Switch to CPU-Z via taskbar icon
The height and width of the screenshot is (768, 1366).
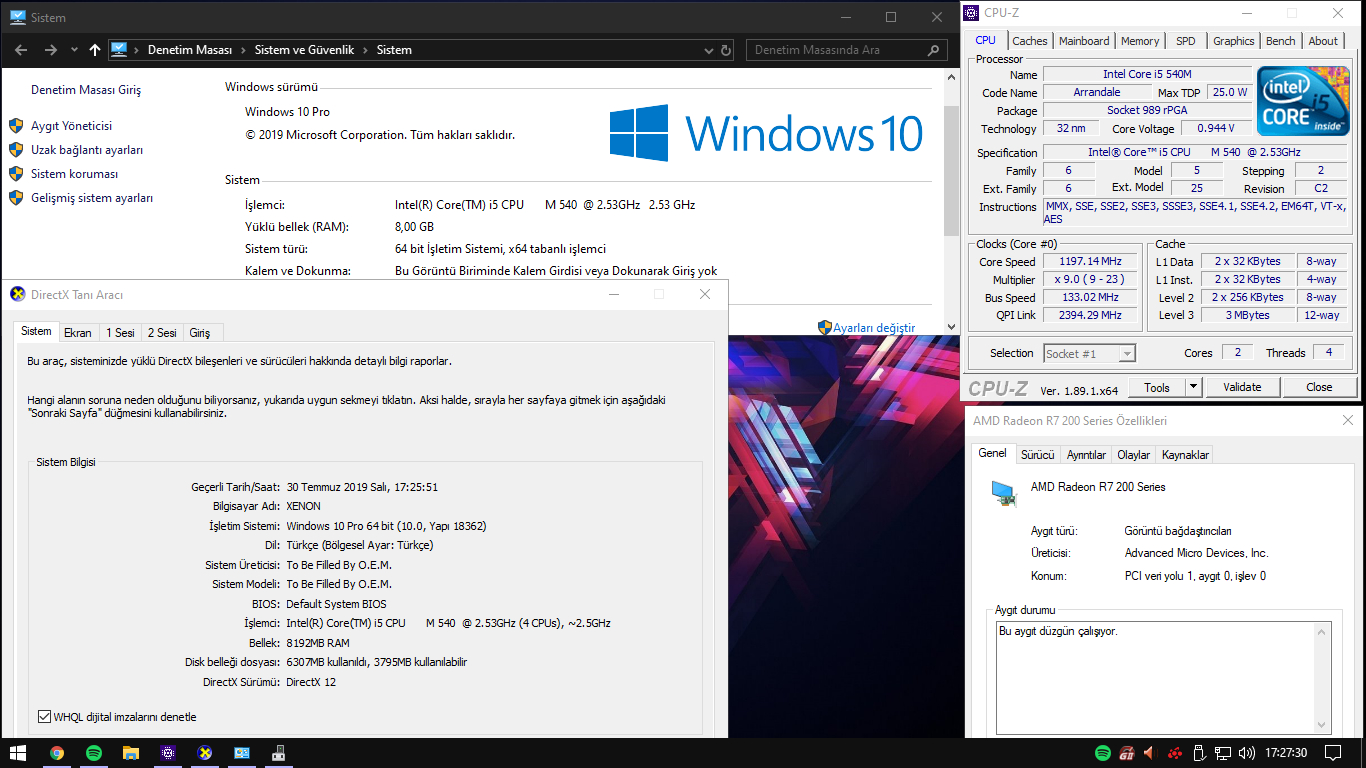[x=167, y=753]
